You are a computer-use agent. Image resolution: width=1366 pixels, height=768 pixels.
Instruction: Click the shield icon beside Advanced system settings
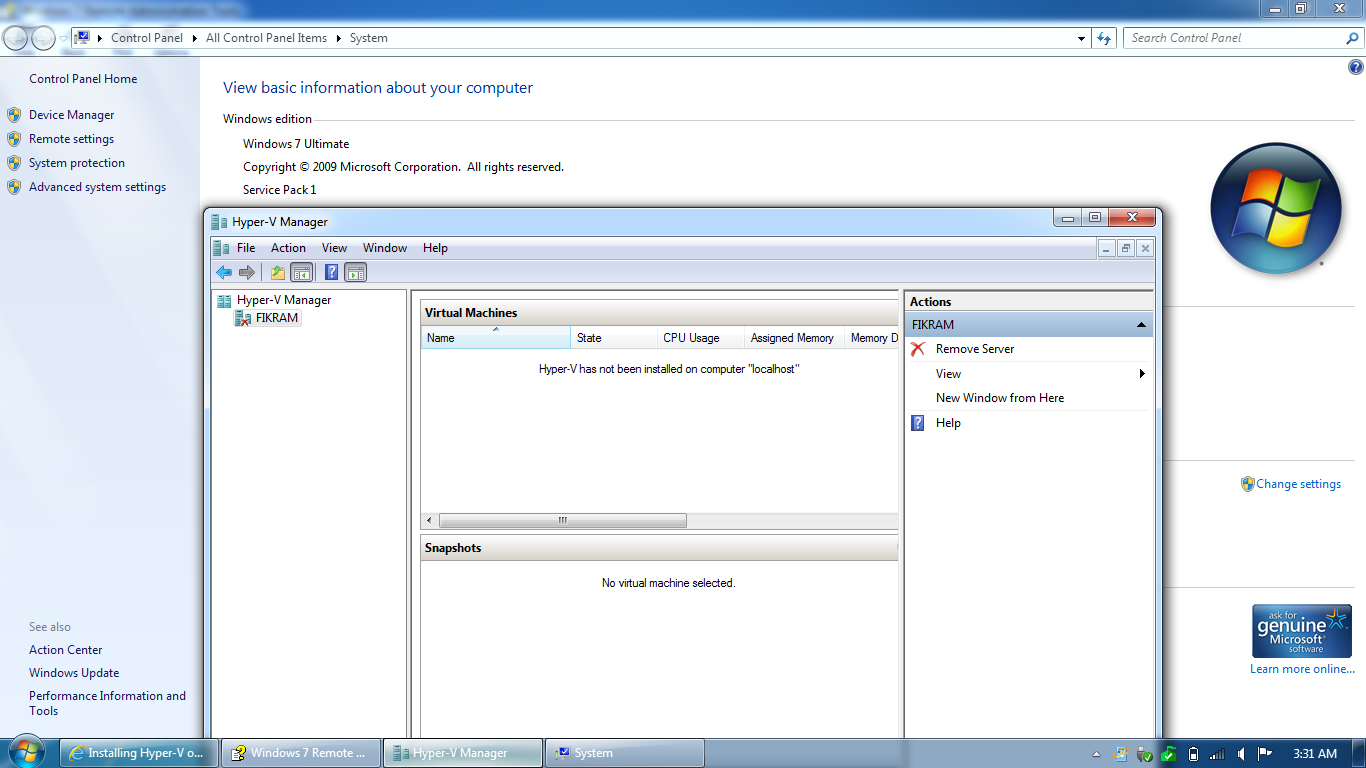pos(14,187)
